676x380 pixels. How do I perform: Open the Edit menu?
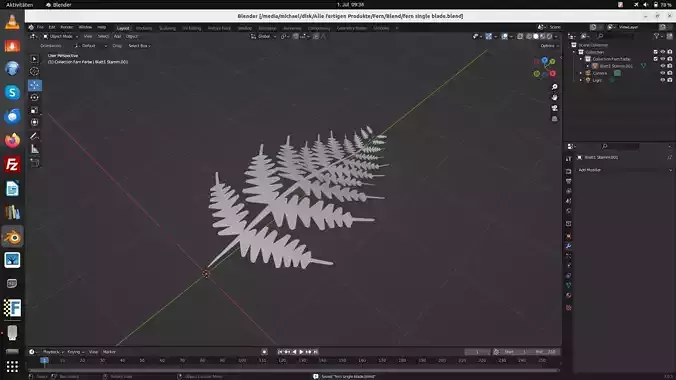point(52,27)
